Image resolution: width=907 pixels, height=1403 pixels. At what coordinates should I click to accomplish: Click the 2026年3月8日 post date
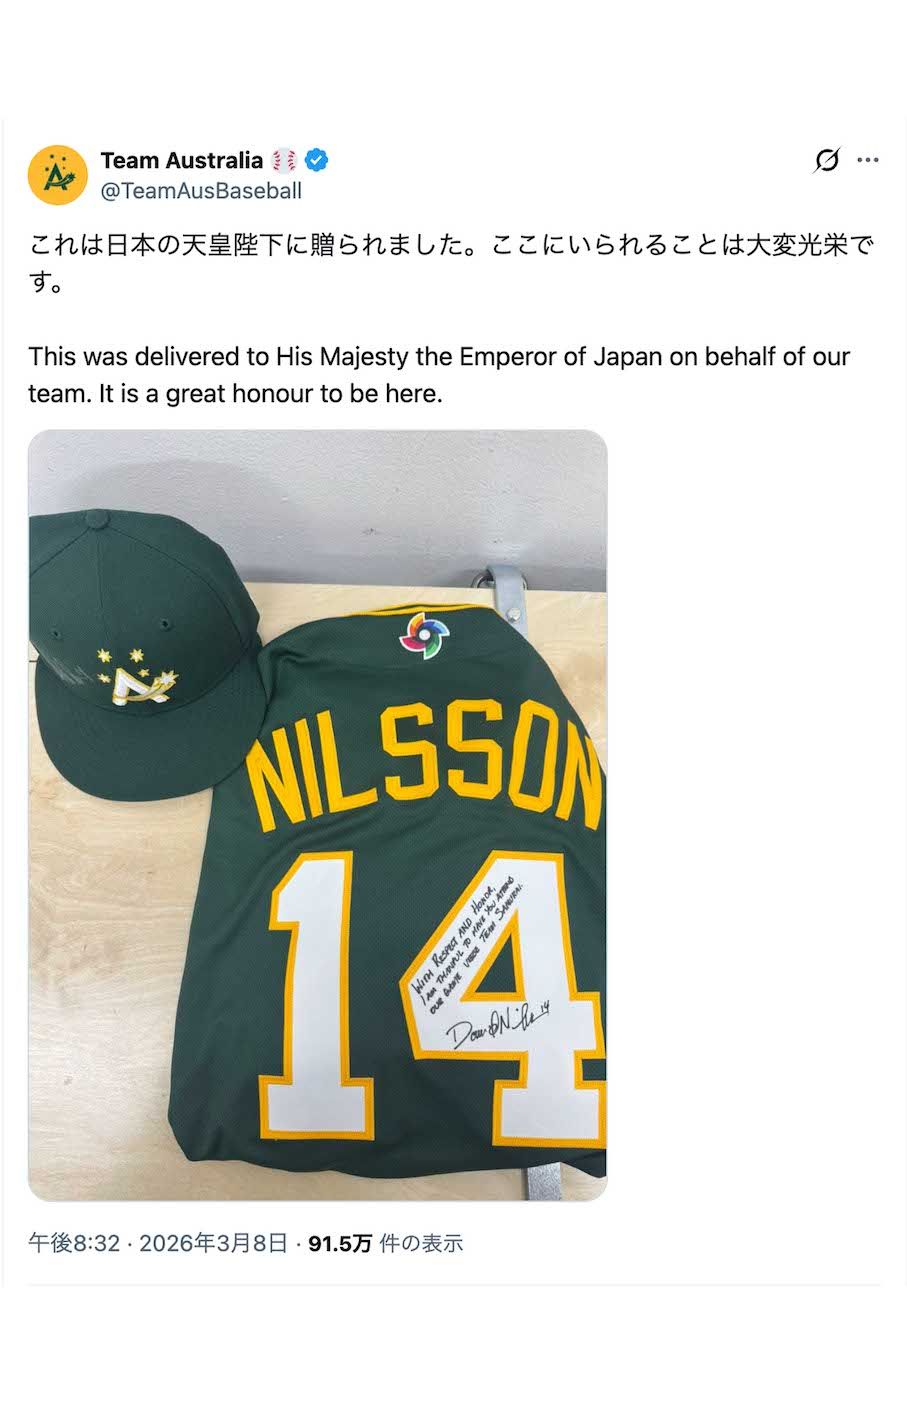213,1243
